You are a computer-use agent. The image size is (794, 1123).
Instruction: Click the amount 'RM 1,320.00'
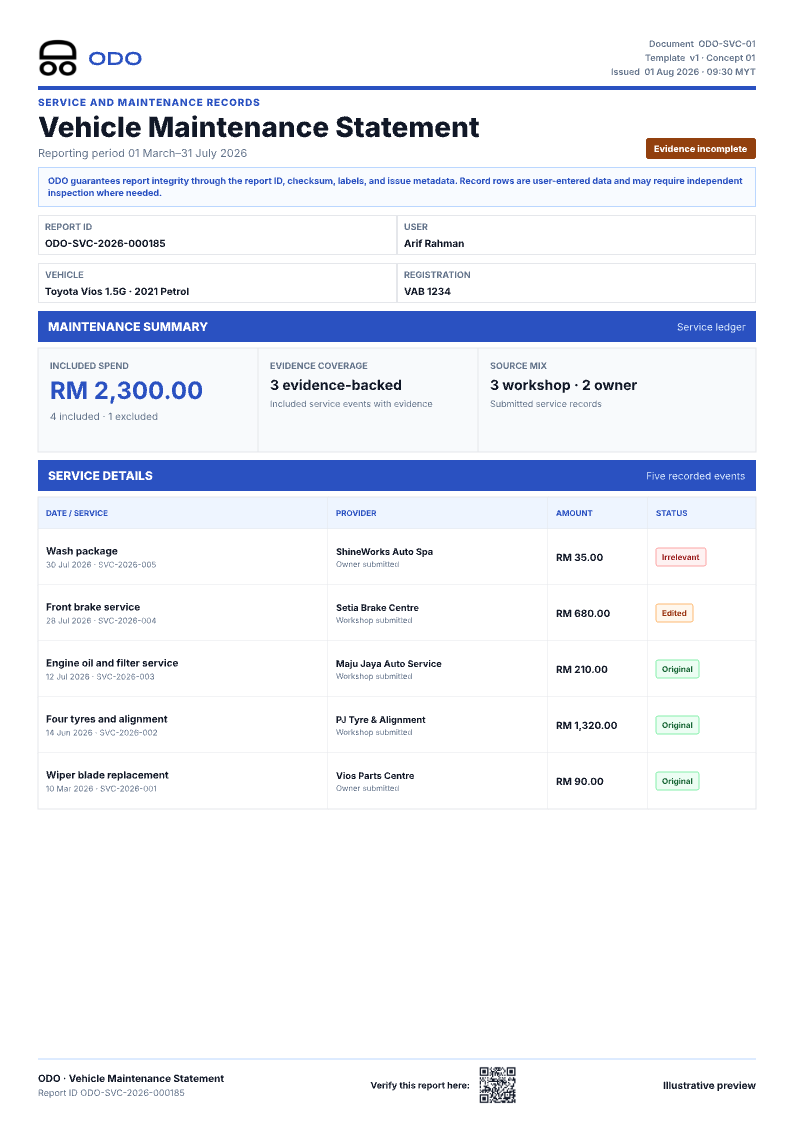[x=586, y=725]
